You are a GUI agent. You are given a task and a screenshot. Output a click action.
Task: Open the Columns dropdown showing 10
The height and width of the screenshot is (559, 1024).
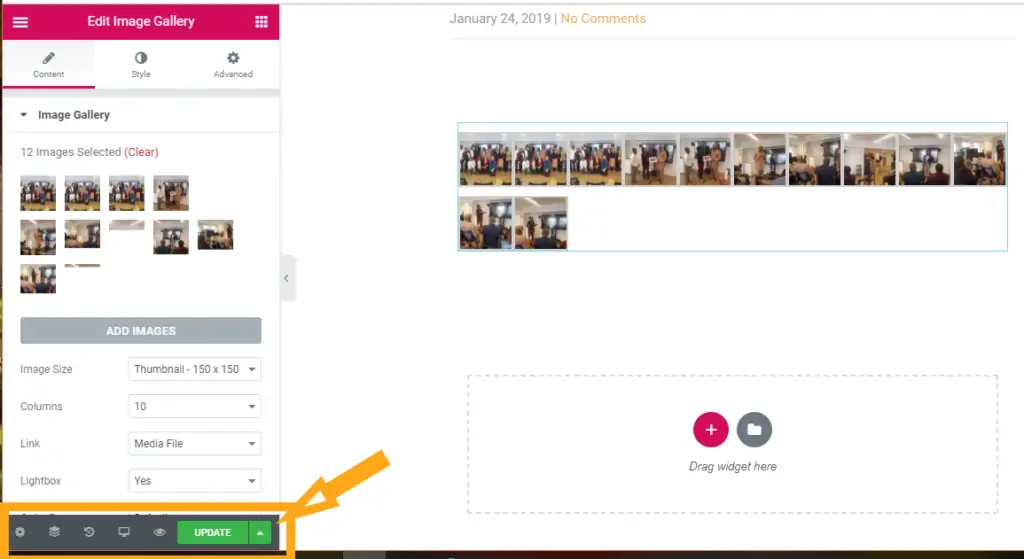coord(195,406)
